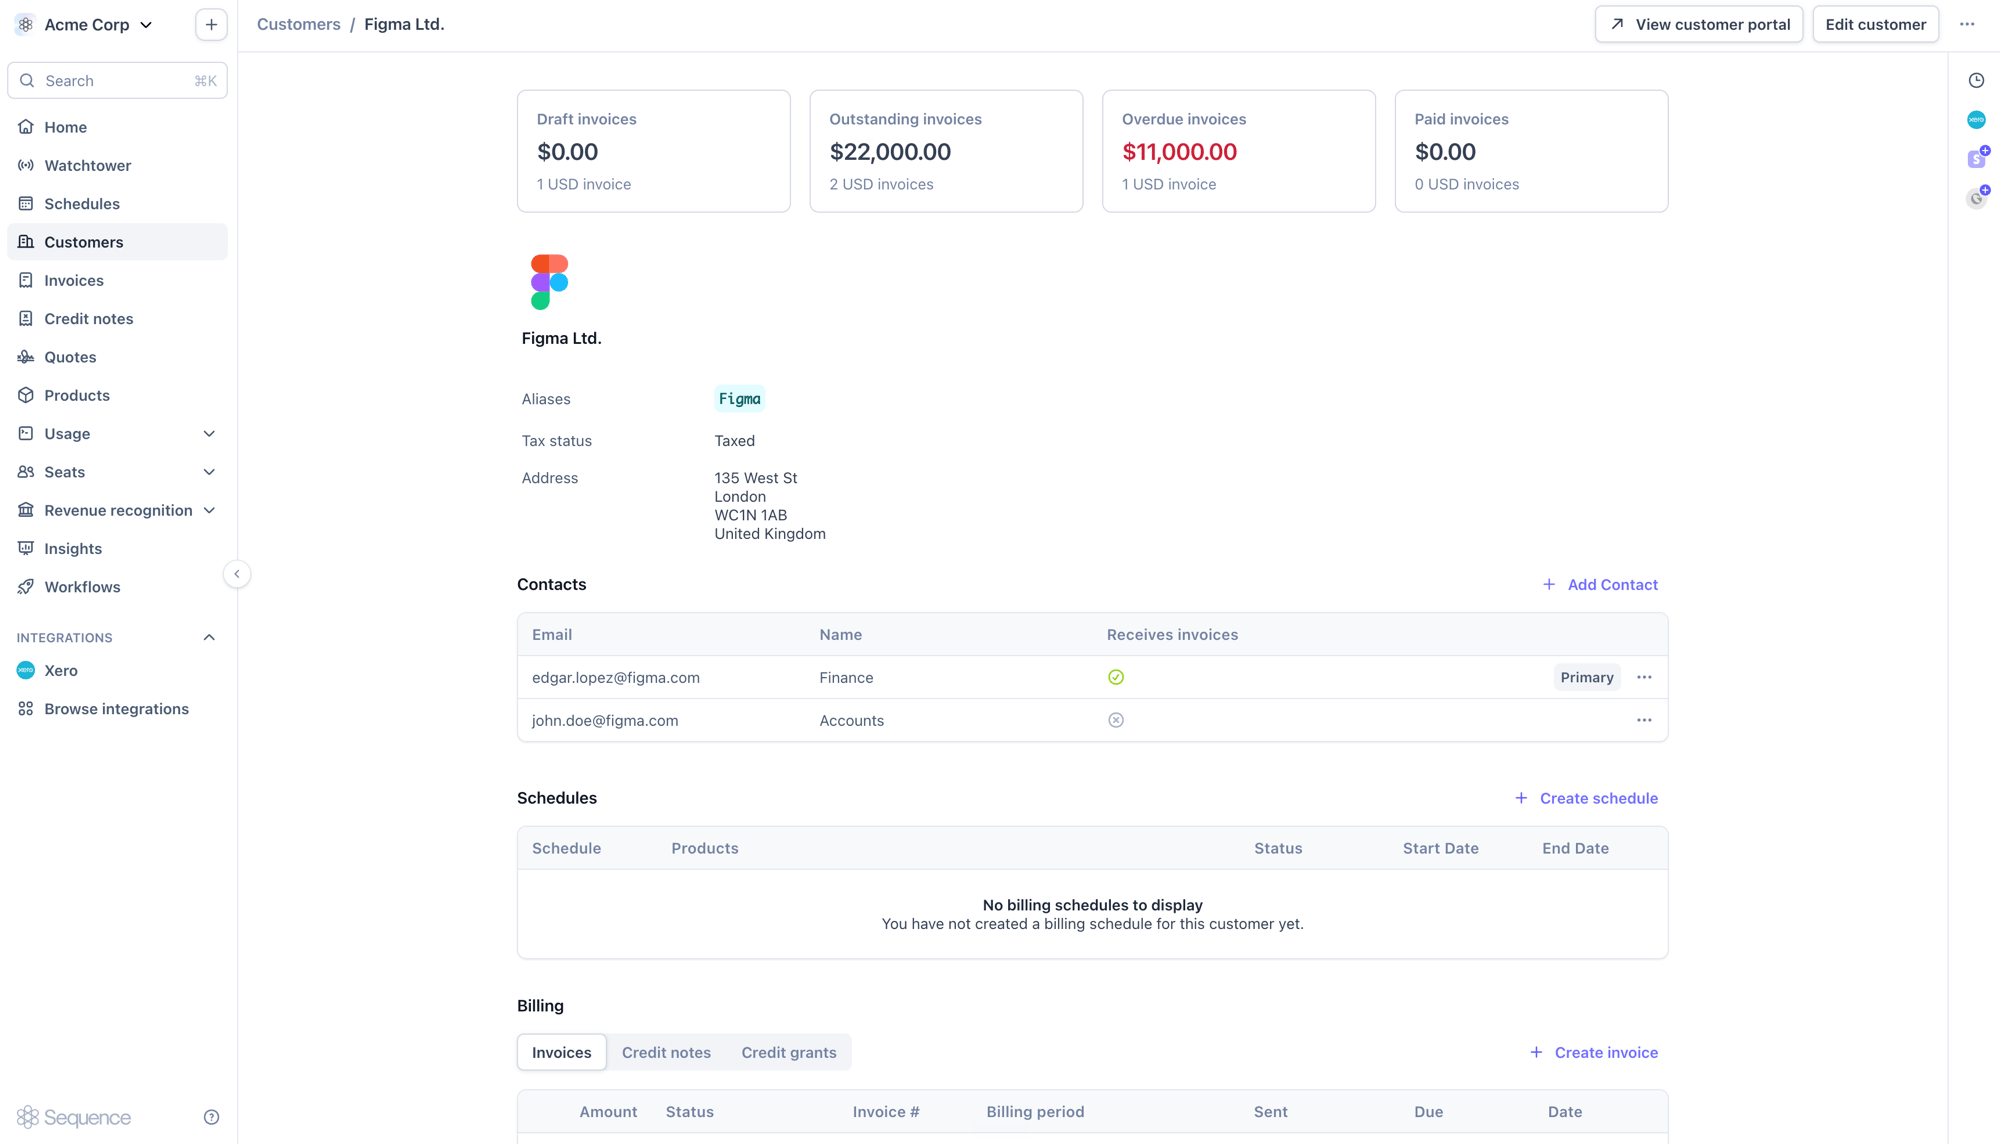Open the help question mark icon
Image resolution: width=2000 pixels, height=1144 pixels.
point(211,1117)
